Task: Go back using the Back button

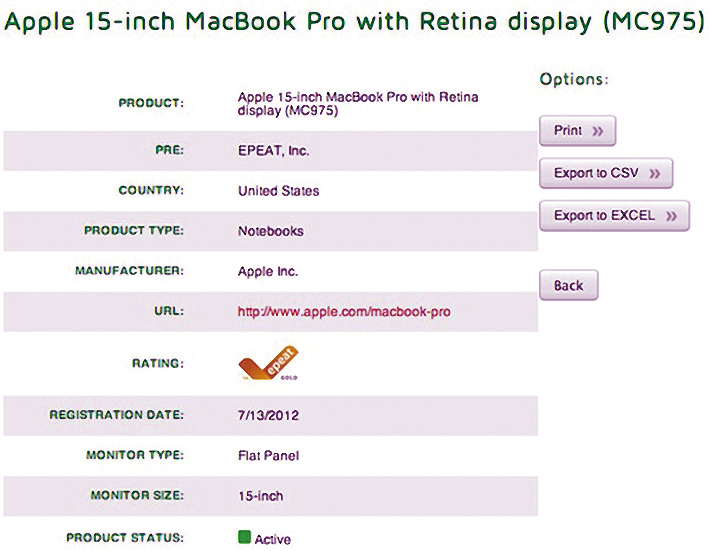Action: (x=569, y=285)
